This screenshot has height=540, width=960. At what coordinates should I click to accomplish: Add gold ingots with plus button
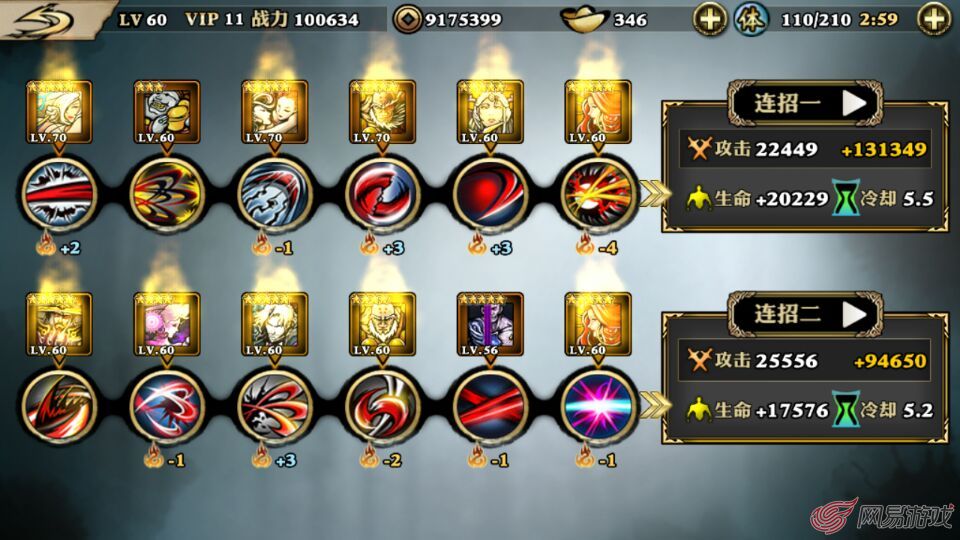[x=710, y=19]
